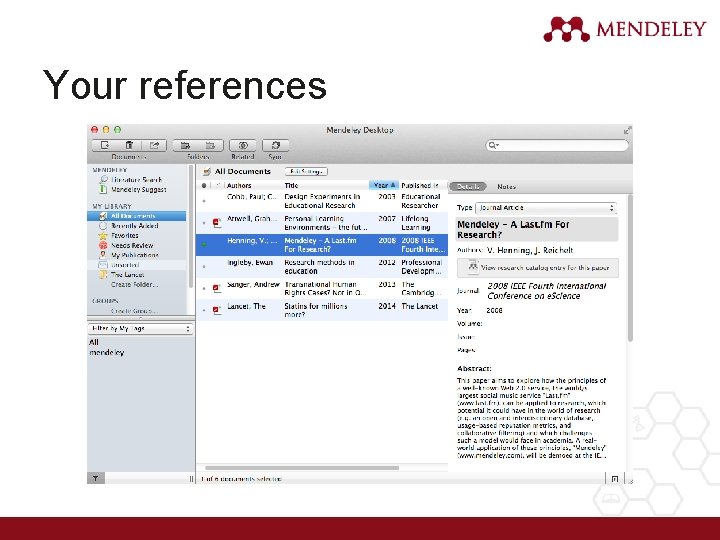
Task: Switch to the Details tab
Action: pyautogui.click(x=468, y=186)
